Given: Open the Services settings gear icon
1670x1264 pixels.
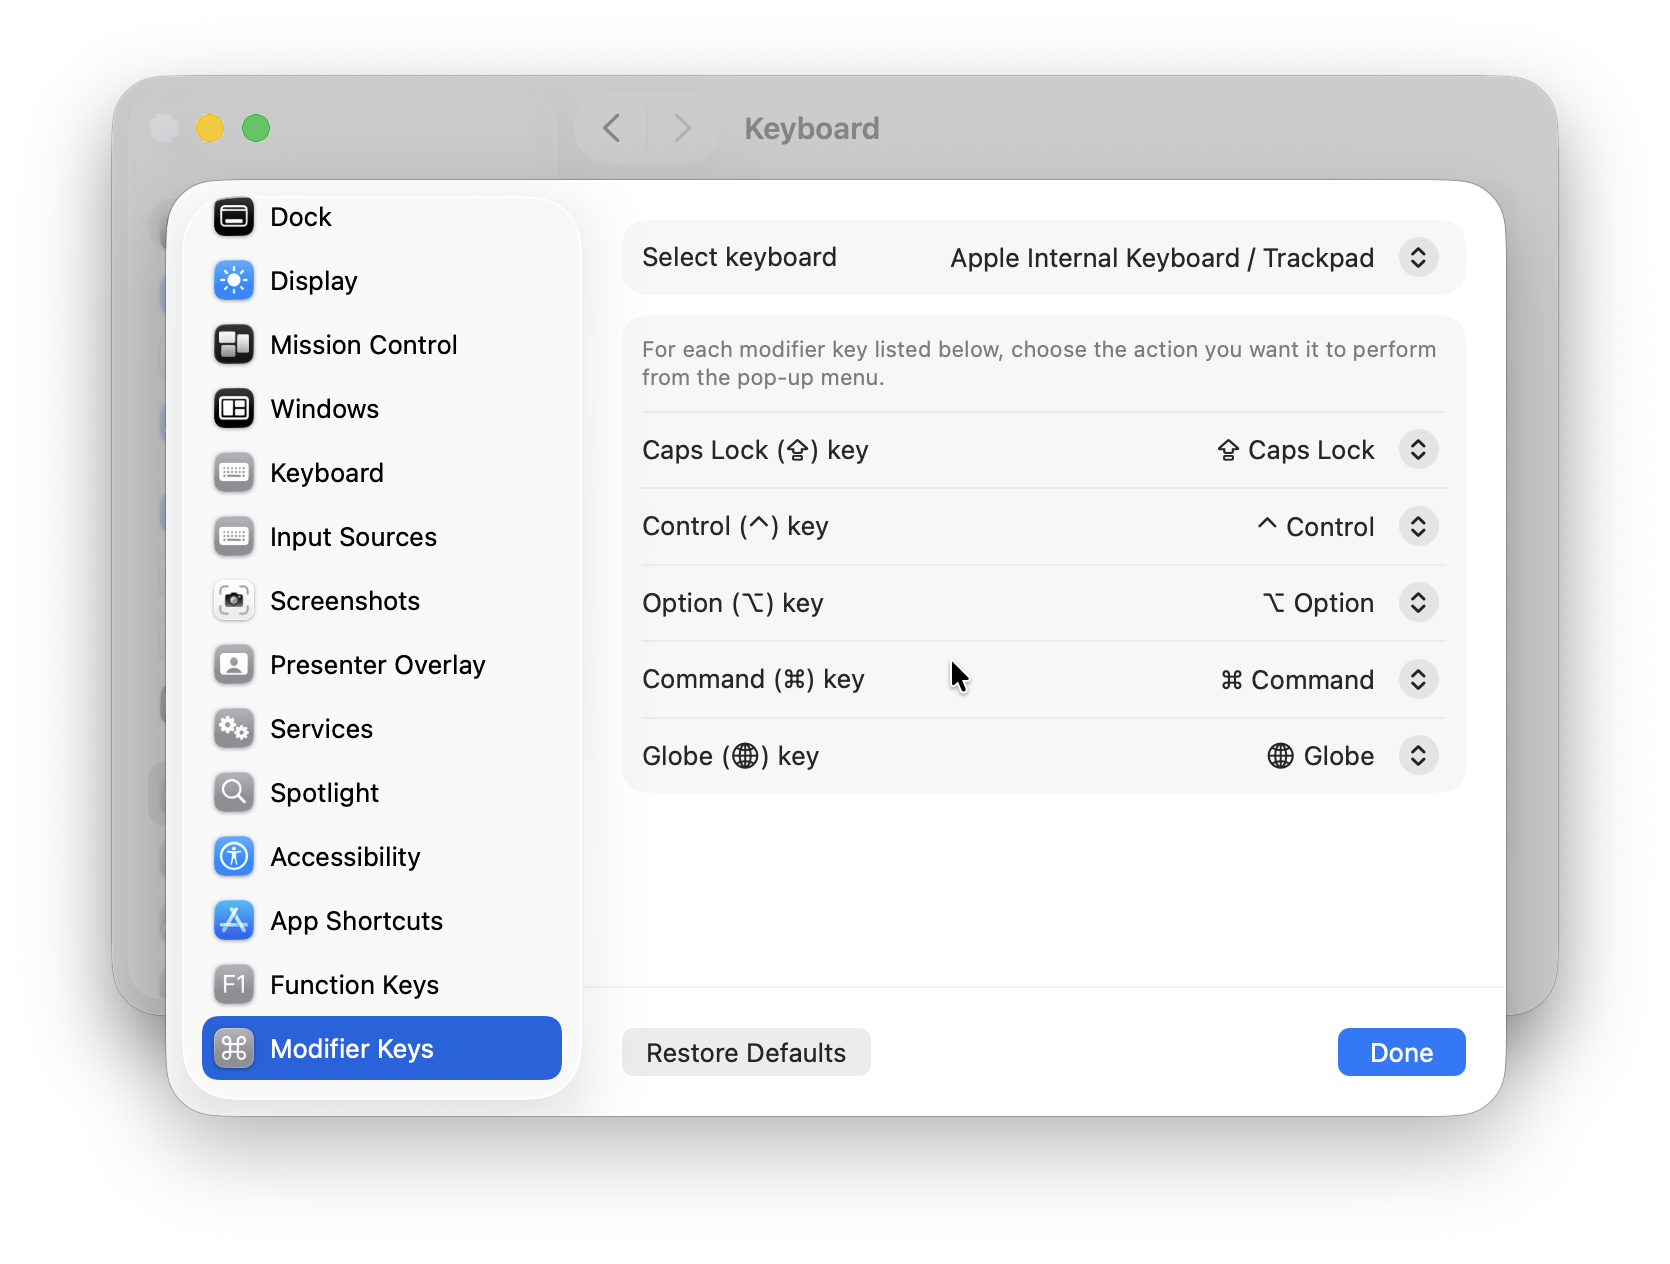Looking at the screenshot, I should [x=233, y=728].
